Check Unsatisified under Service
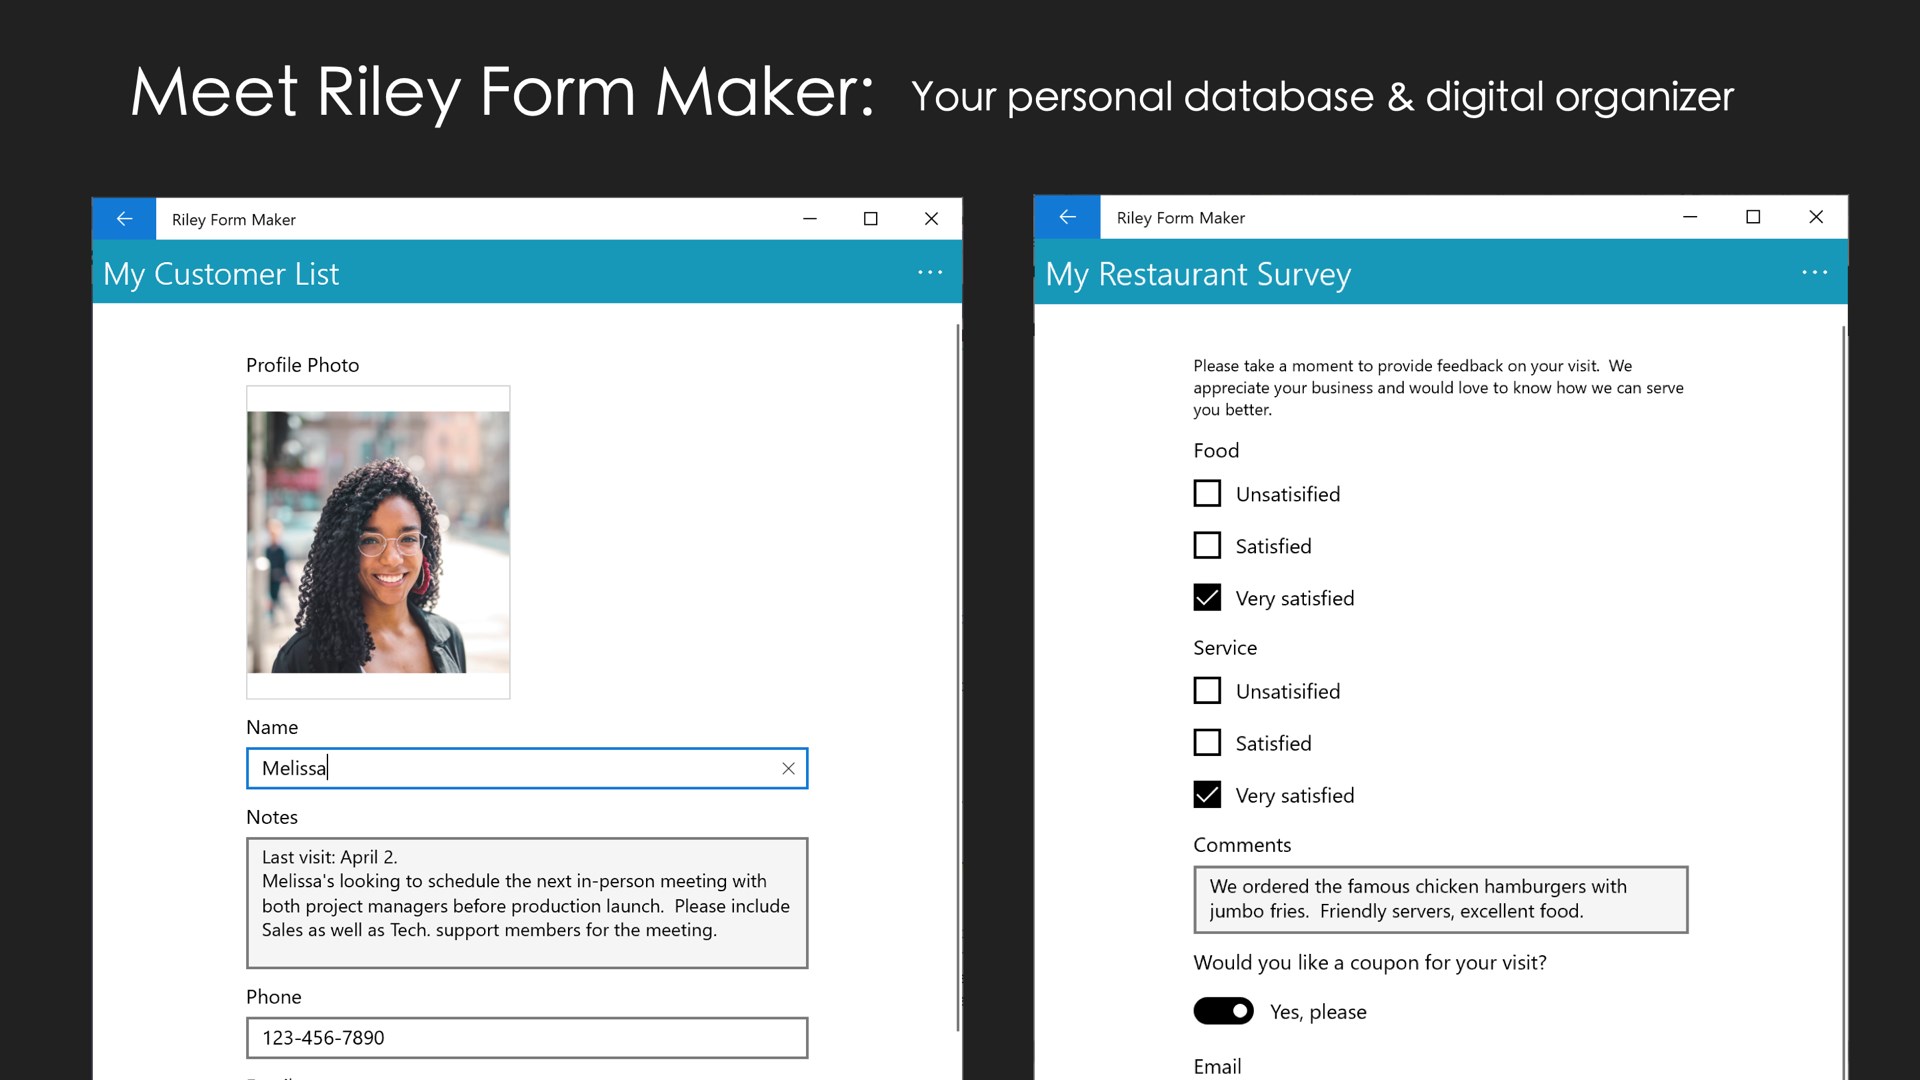Viewport: 1920px width, 1080px height. [1207, 691]
